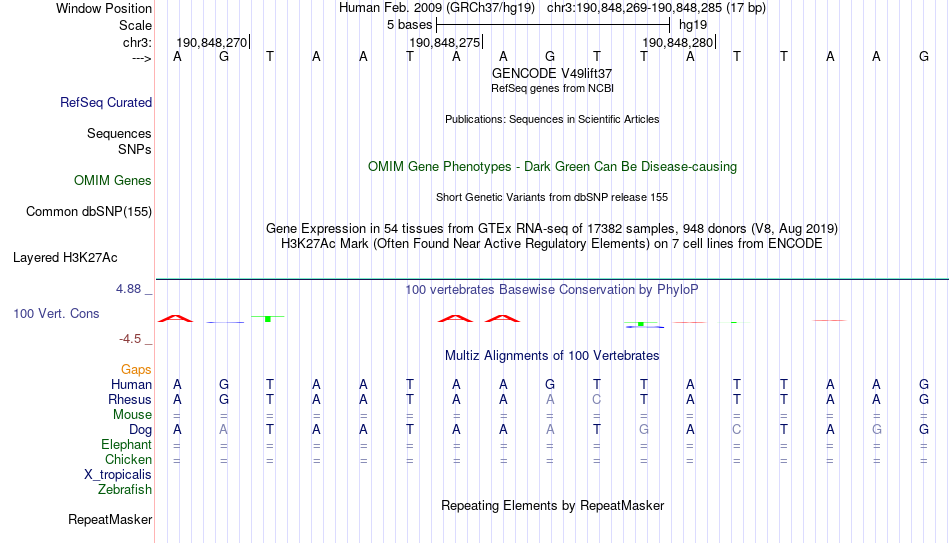
Task: Click the RefSeq genes from NCBI title
Action: (552, 88)
